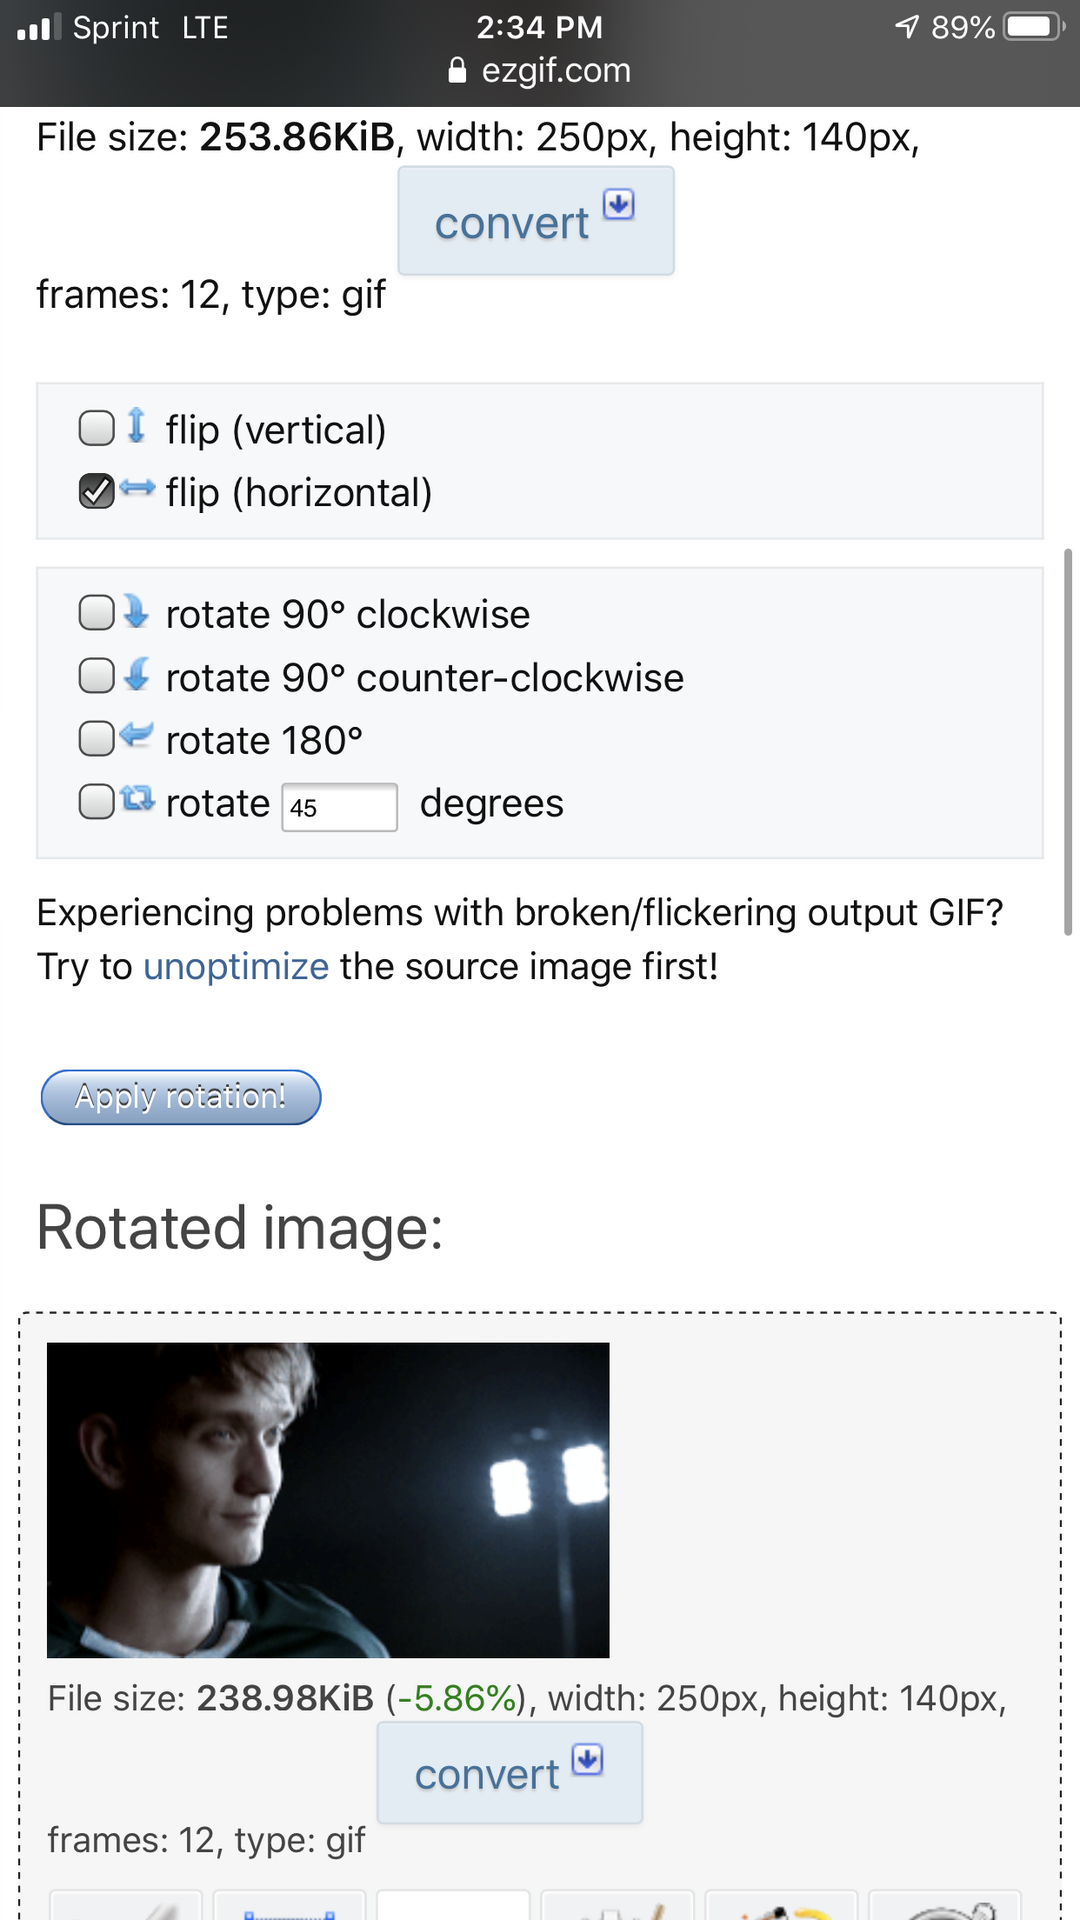
Task: Tap the lock icon beside ezgif.com
Action: pyautogui.click(x=457, y=70)
